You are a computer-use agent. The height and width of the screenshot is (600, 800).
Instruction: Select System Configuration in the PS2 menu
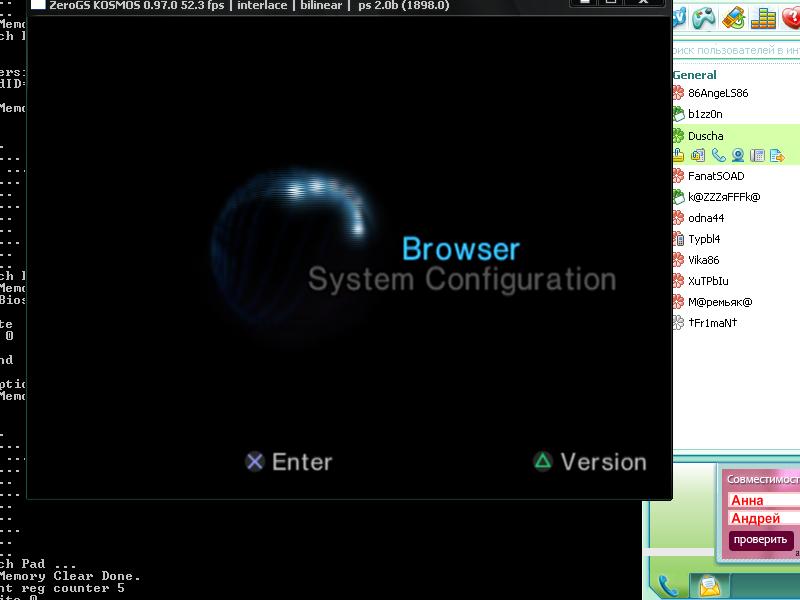462,280
